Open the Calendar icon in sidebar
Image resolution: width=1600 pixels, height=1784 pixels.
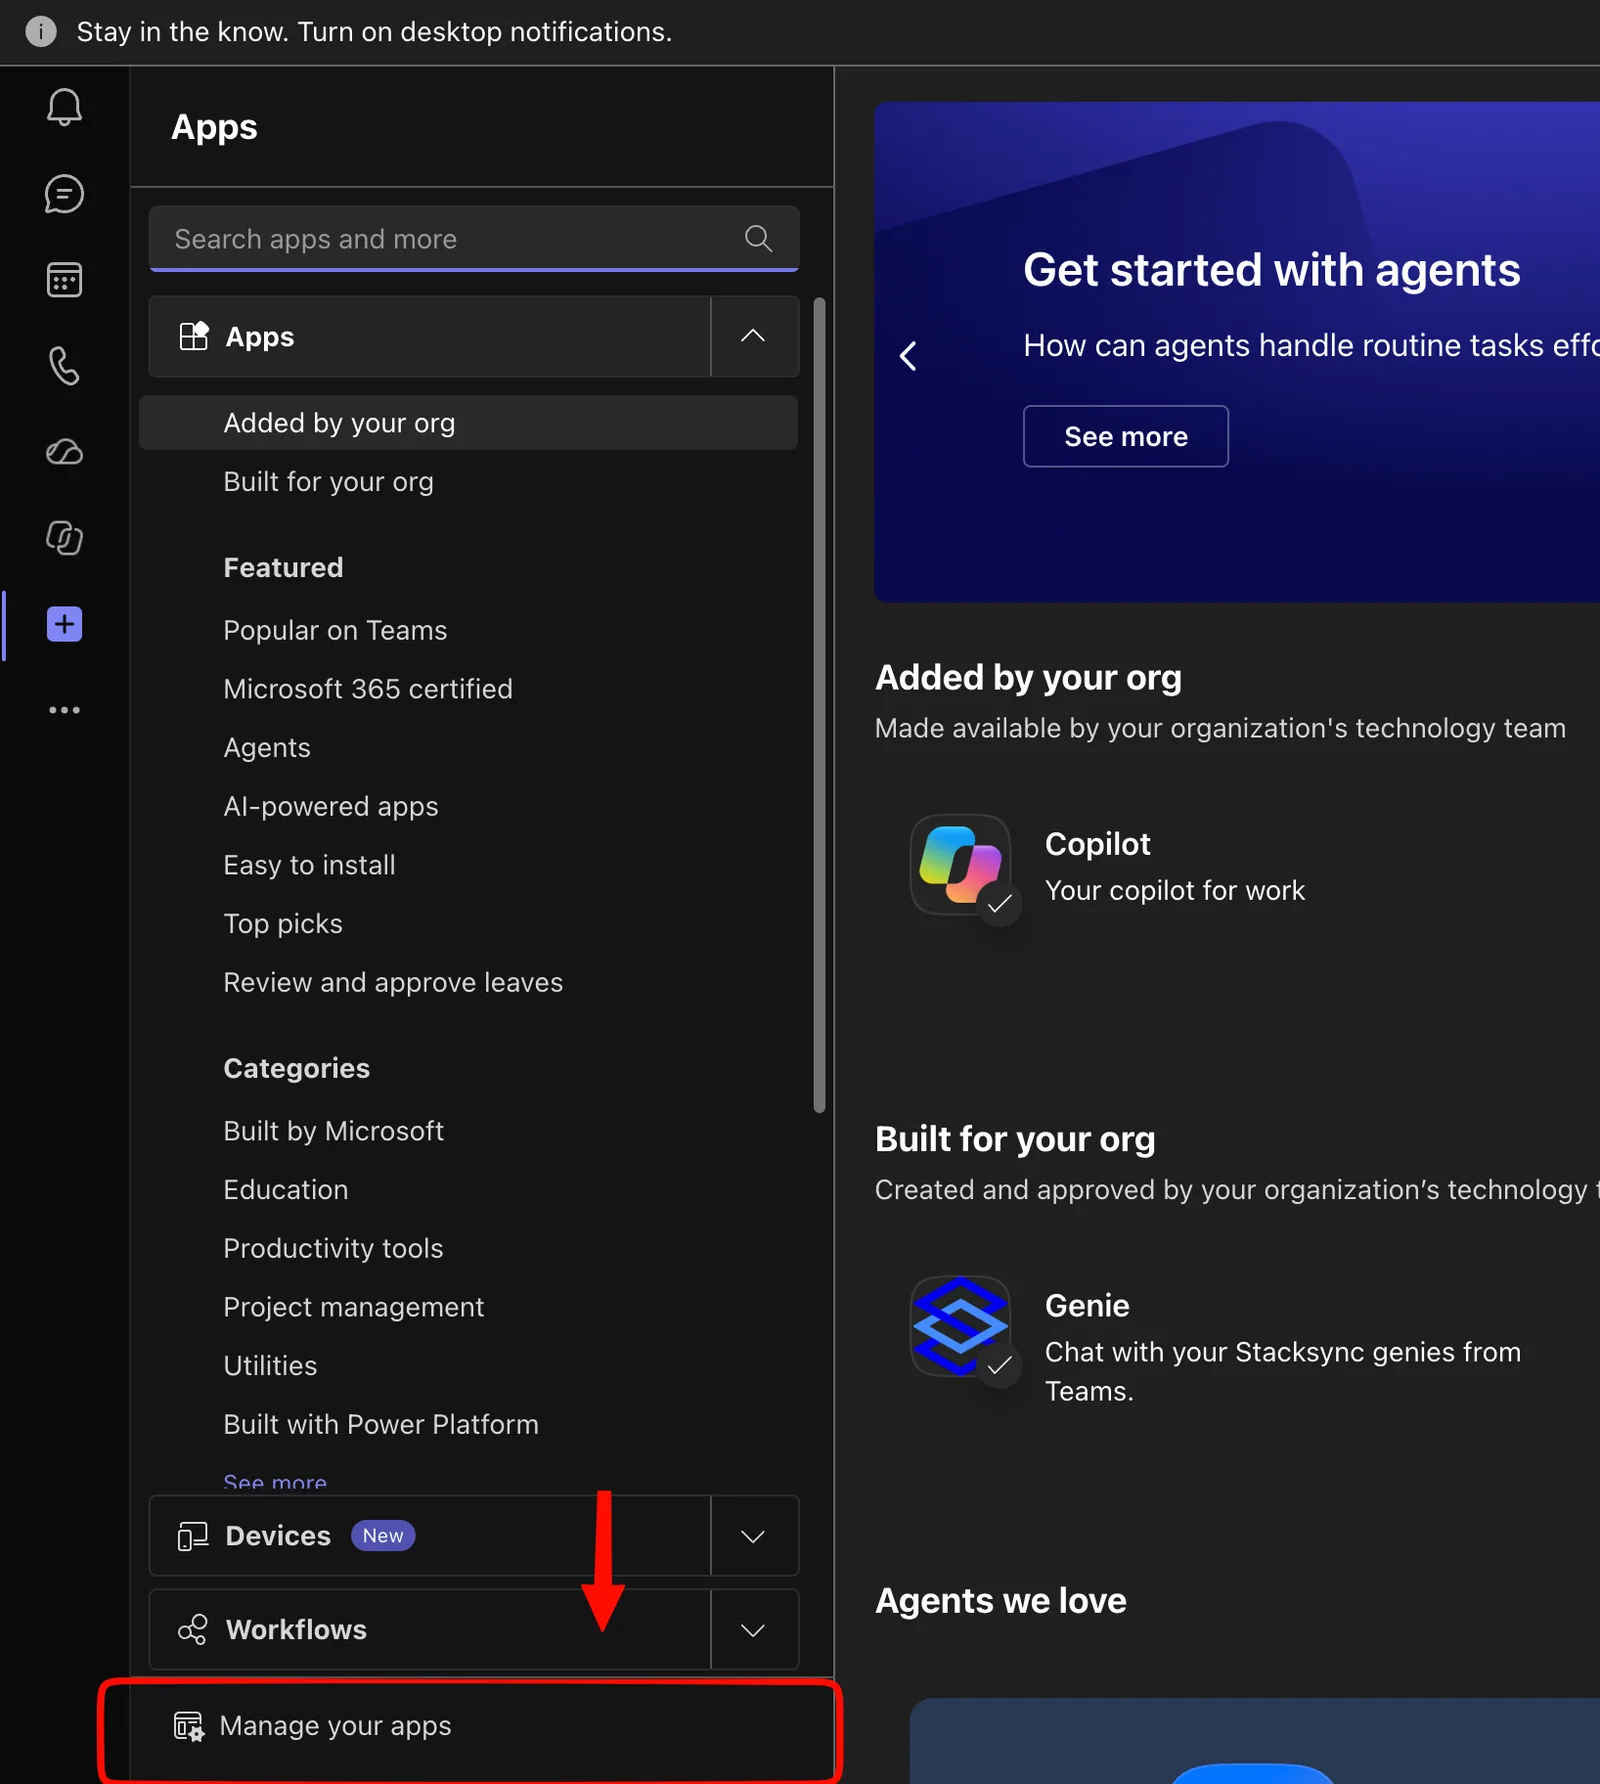(x=64, y=280)
